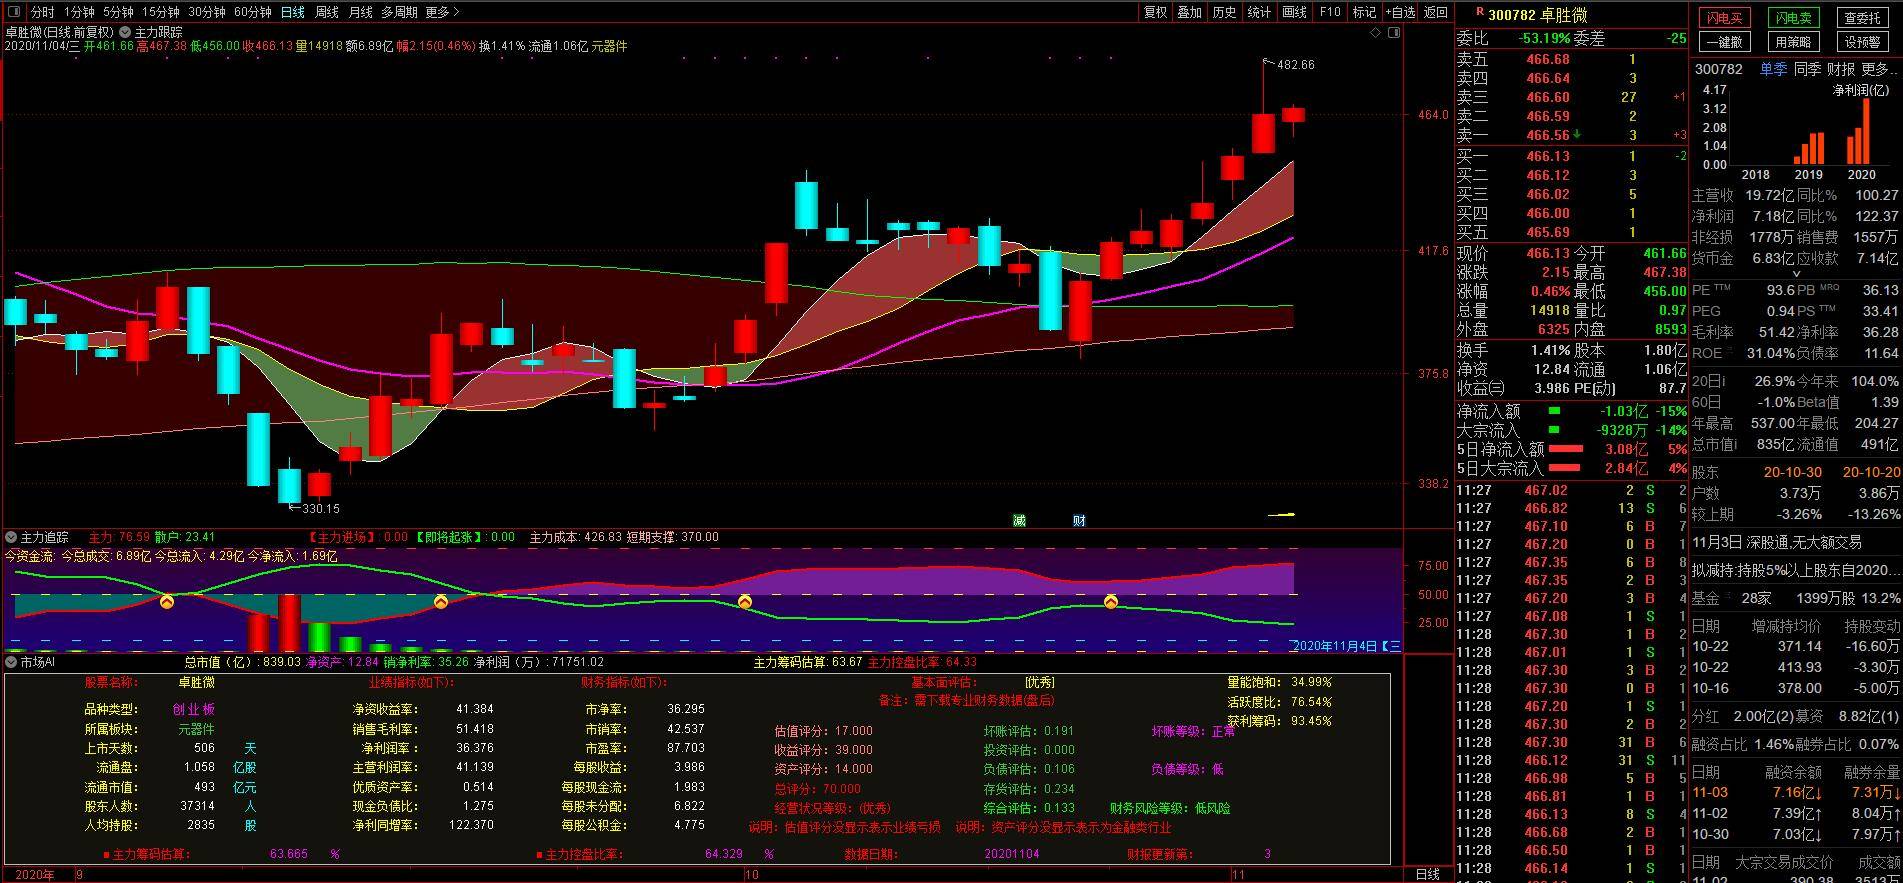Toggle the right panel icon above the chart

tap(1394, 33)
